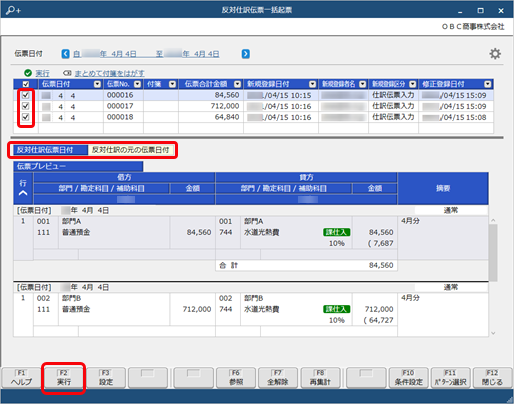Open the settings gear icon
Viewport: 514px width, 404px height.
[x=495, y=54]
